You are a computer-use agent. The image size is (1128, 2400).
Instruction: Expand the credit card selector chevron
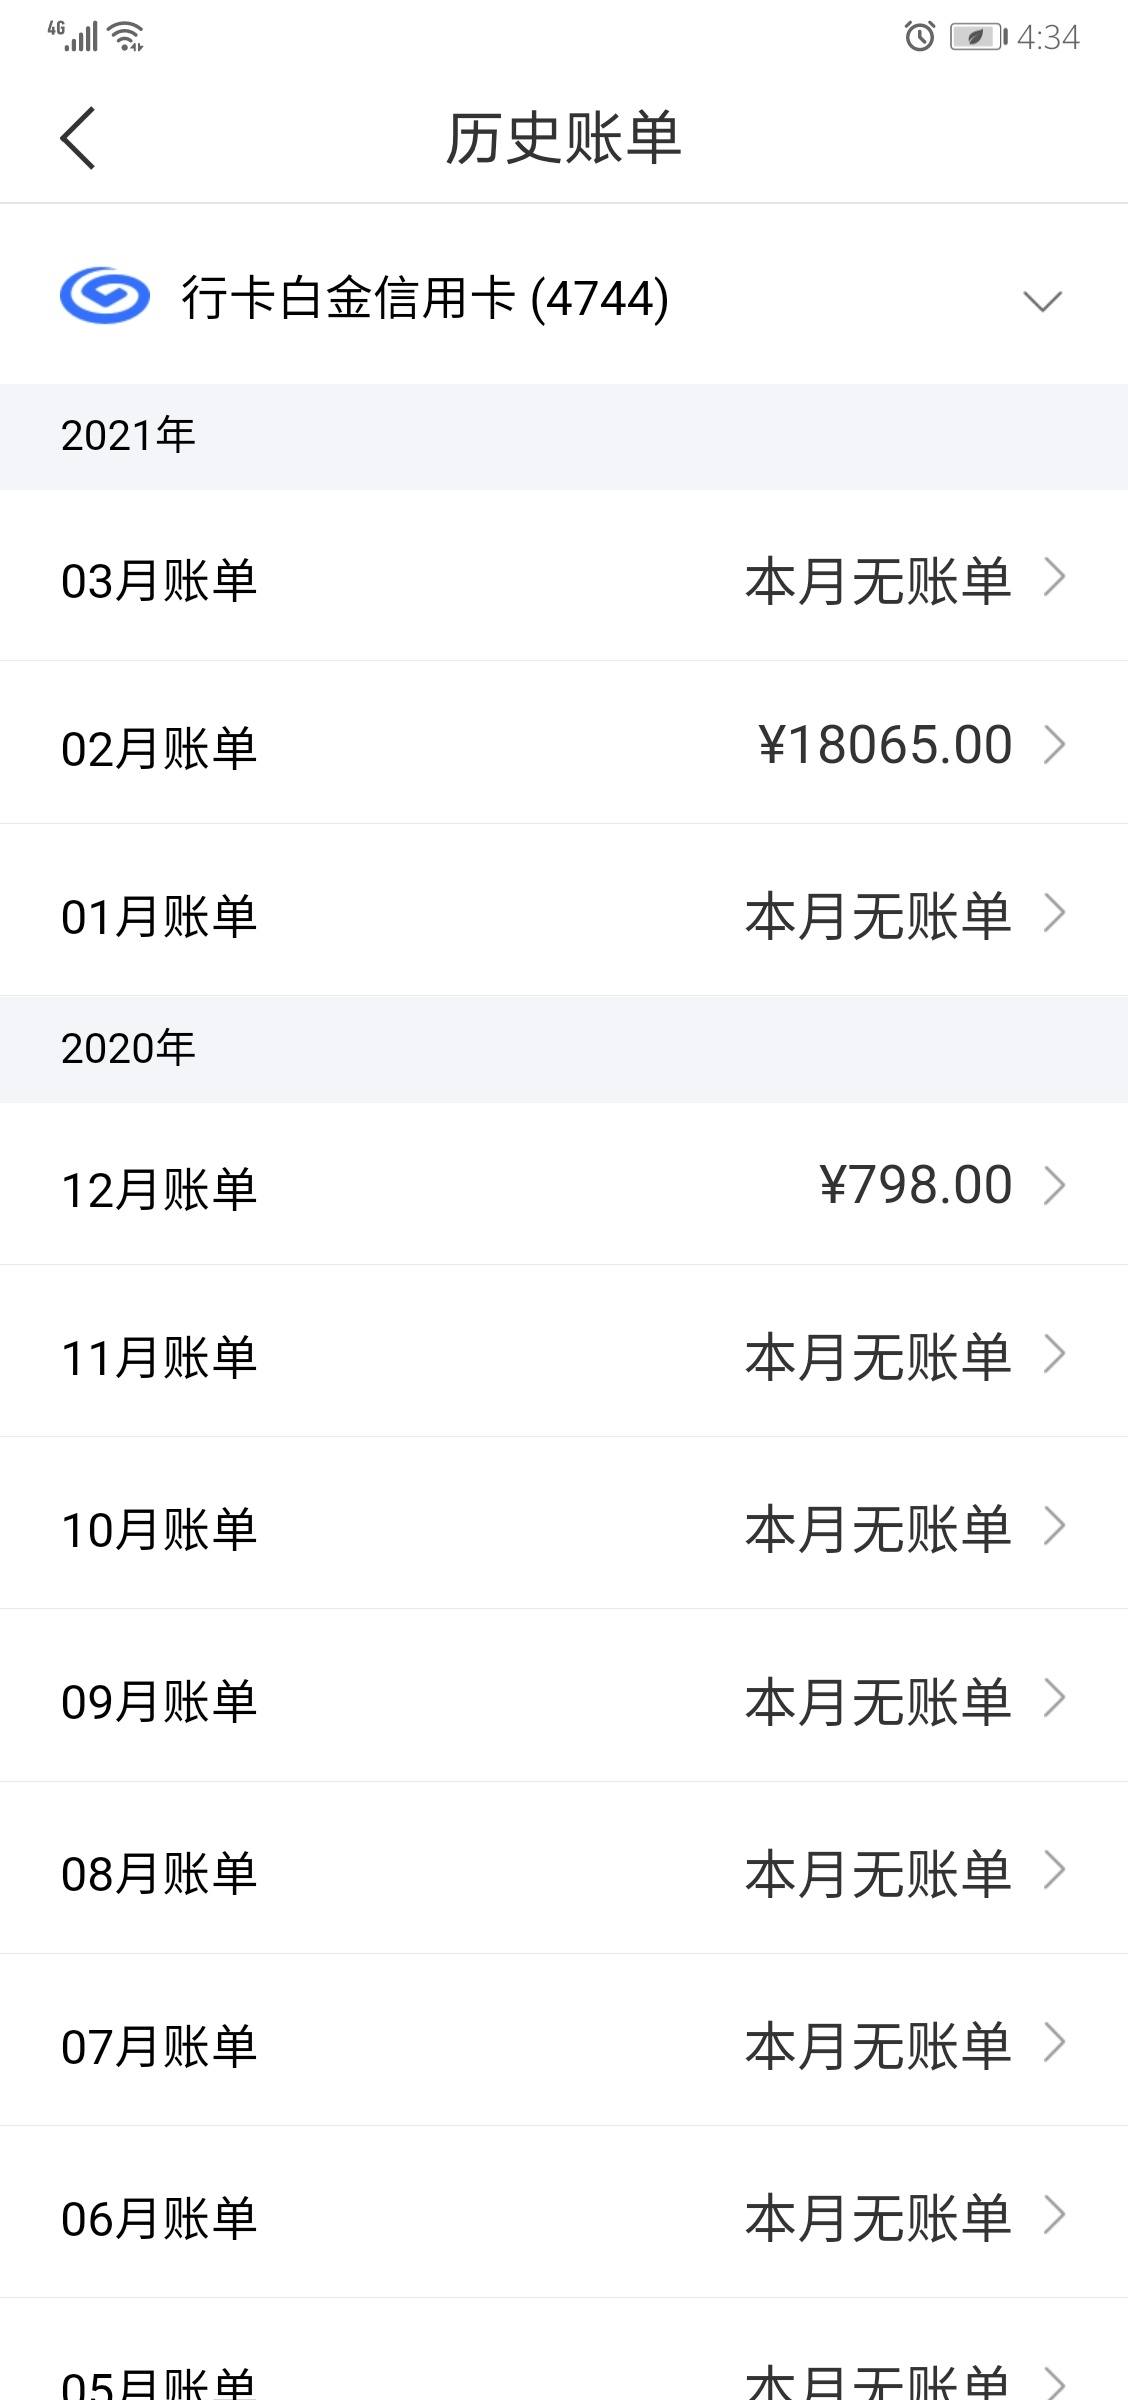tap(1042, 301)
